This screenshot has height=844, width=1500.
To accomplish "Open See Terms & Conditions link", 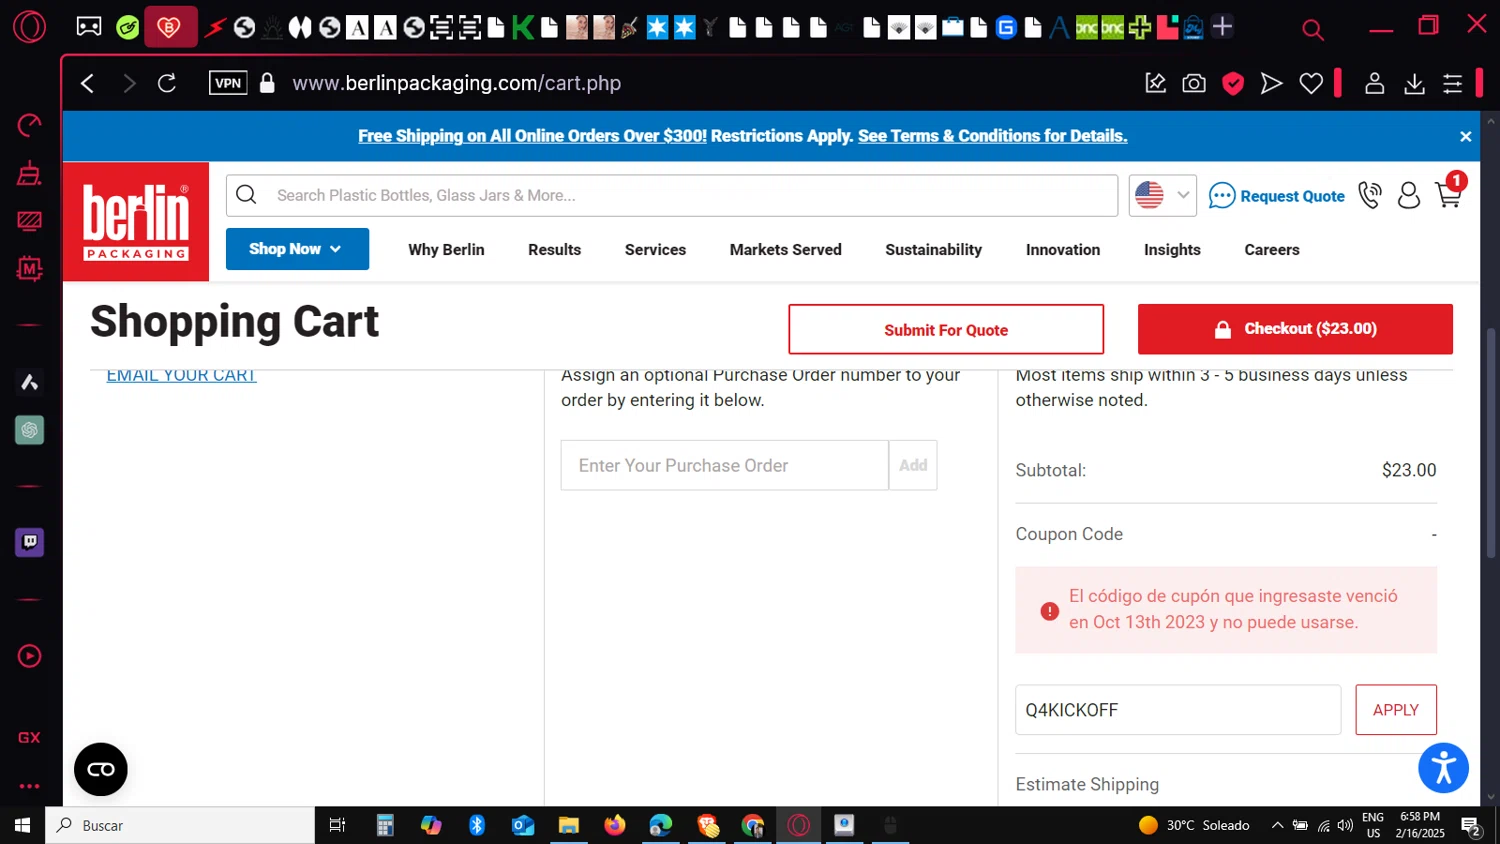I will pyautogui.click(x=992, y=136).
